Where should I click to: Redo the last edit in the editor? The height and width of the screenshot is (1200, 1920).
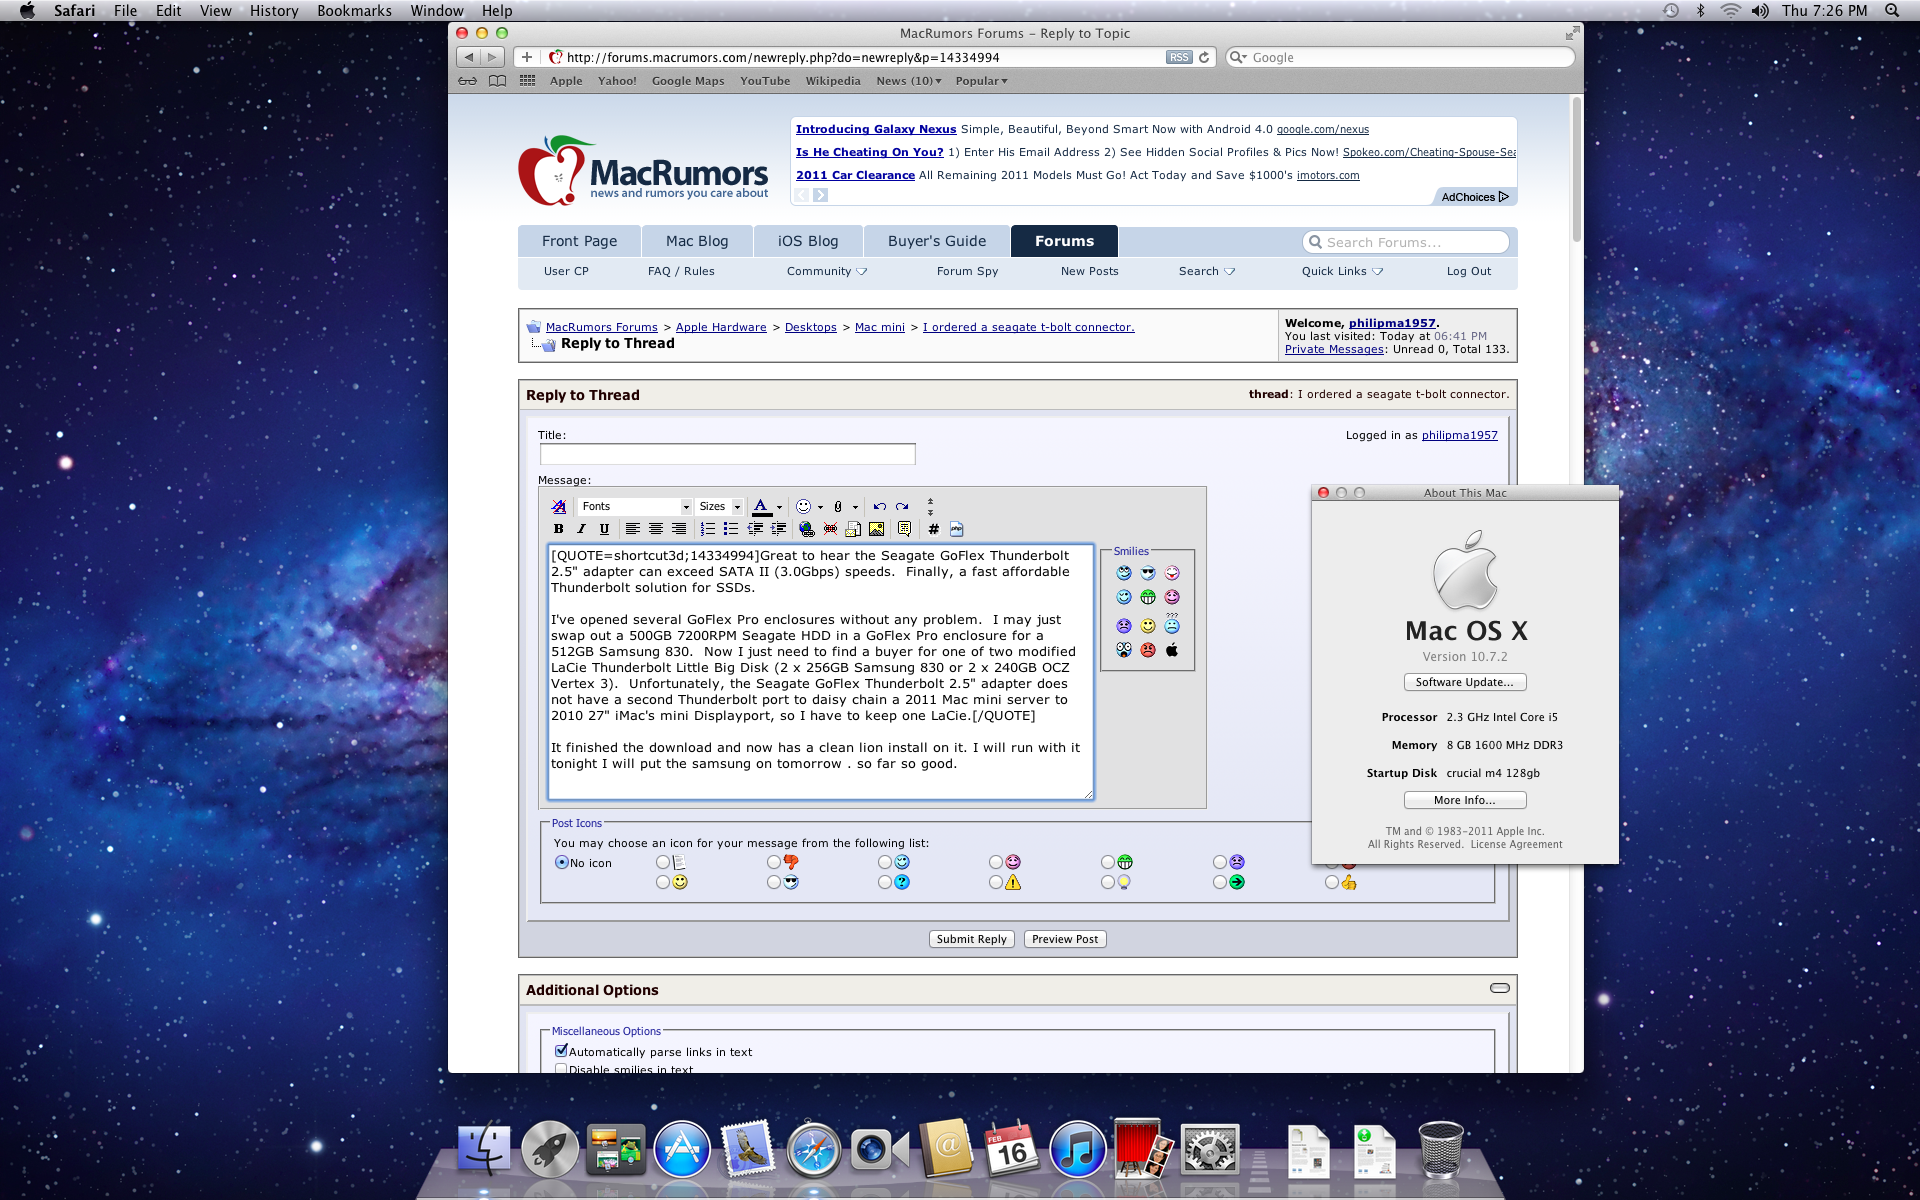[902, 507]
